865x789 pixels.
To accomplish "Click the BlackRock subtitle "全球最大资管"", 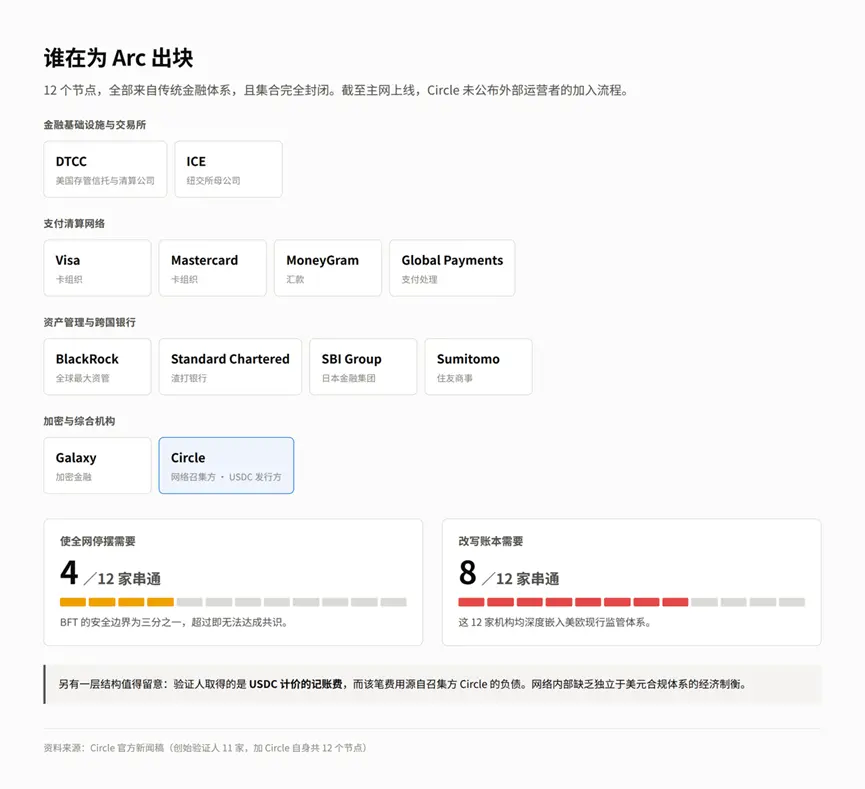I will pyautogui.click(x=83, y=378).
